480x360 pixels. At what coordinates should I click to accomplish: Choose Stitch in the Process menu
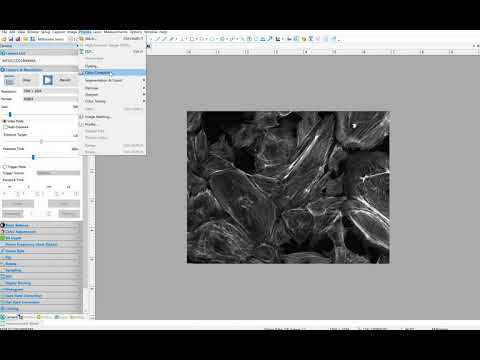click(x=112, y=39)
